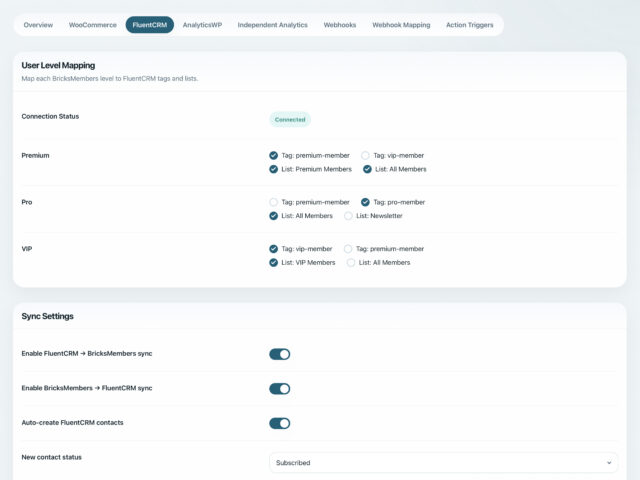
Task: Uncheck Premium's Tag: premium-member checkbox
Action: pyautogui.click(x=273, y=156)
